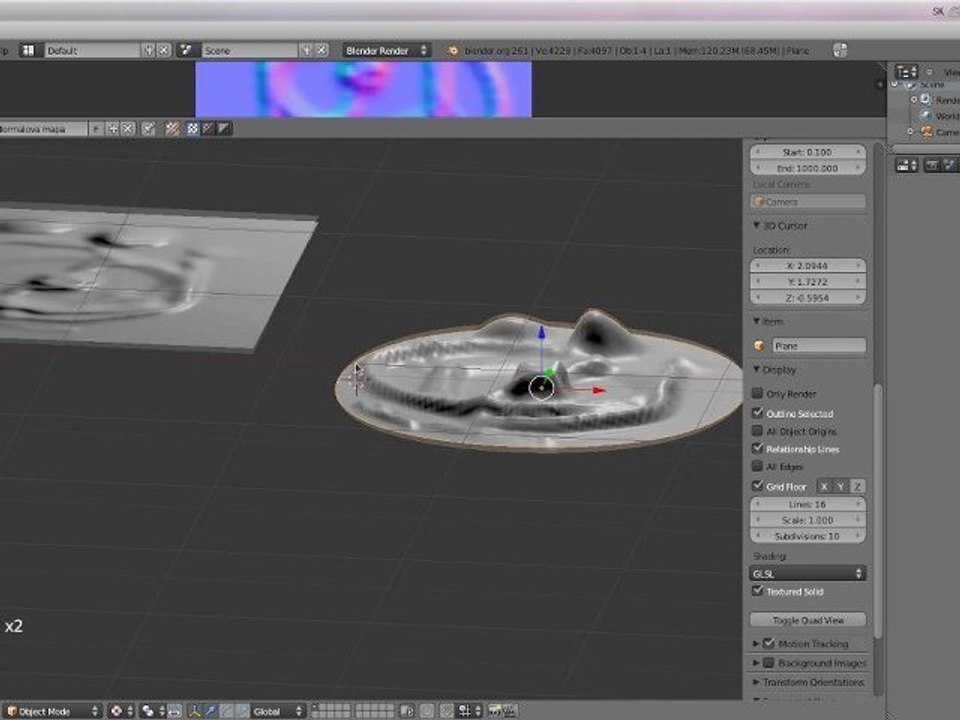Toggle the 3D manipulator axis icon

(195, 711)
